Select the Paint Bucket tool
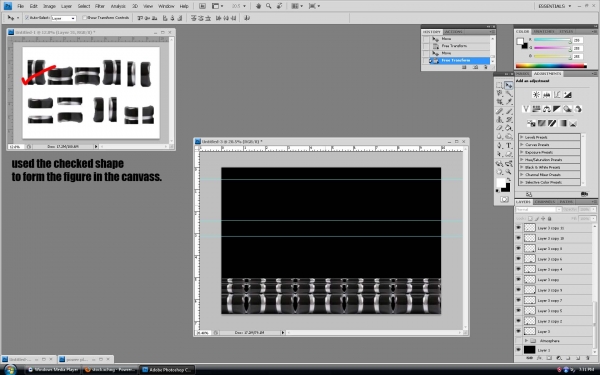The height and width of the screenshot is (375, 600). (509, 128)
